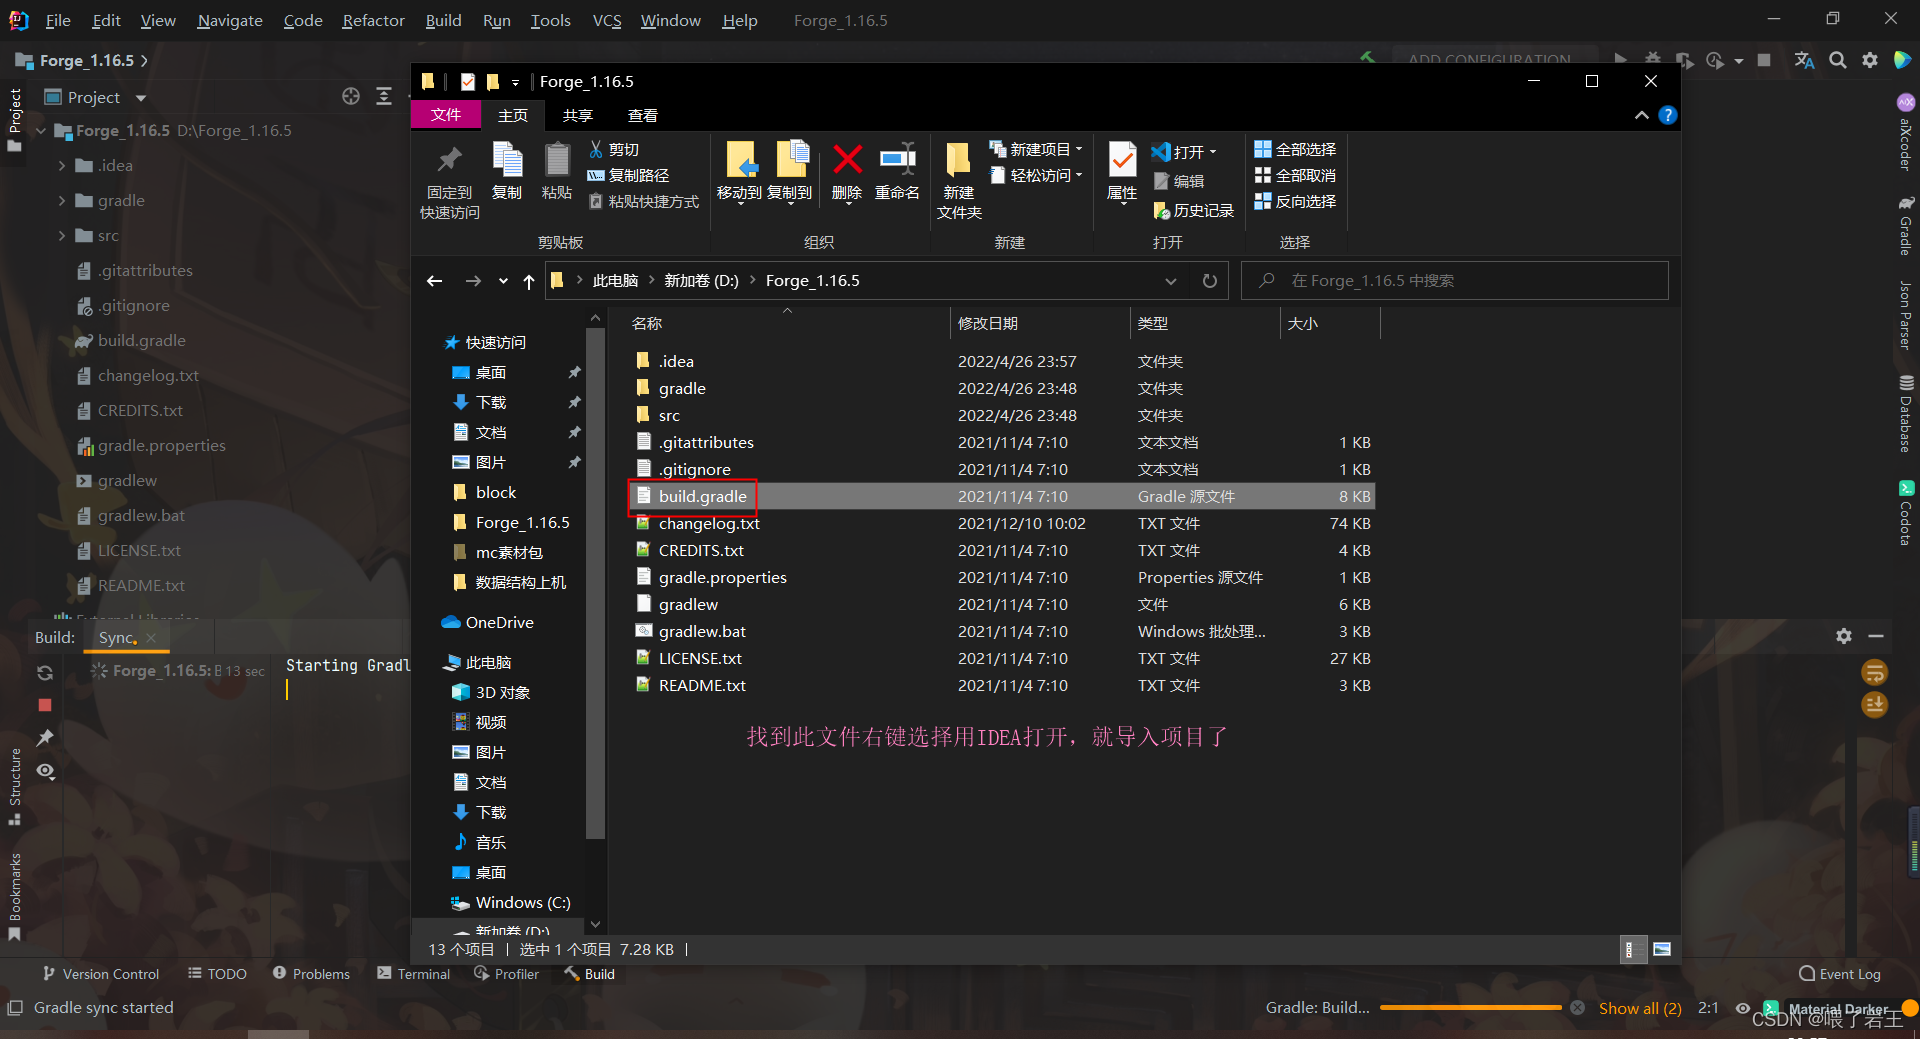Sort by the modified date column header
The width and height of the screenshot is (1920, 1039).
[x=1039, y=323]
